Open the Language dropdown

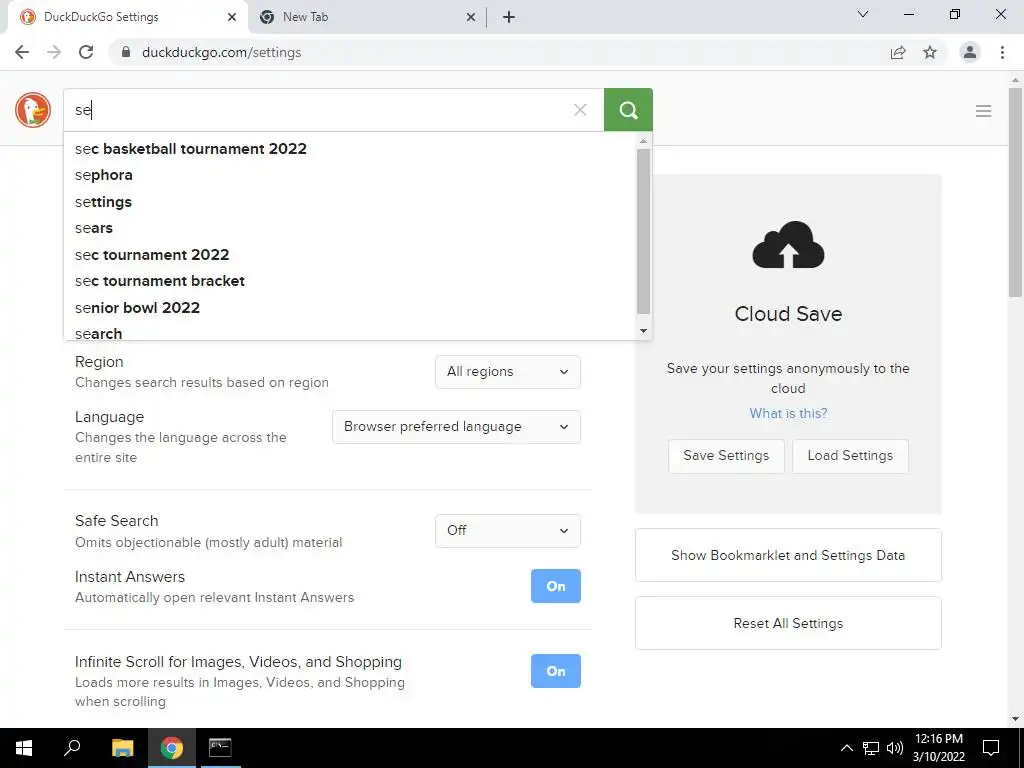coord(456,426)
